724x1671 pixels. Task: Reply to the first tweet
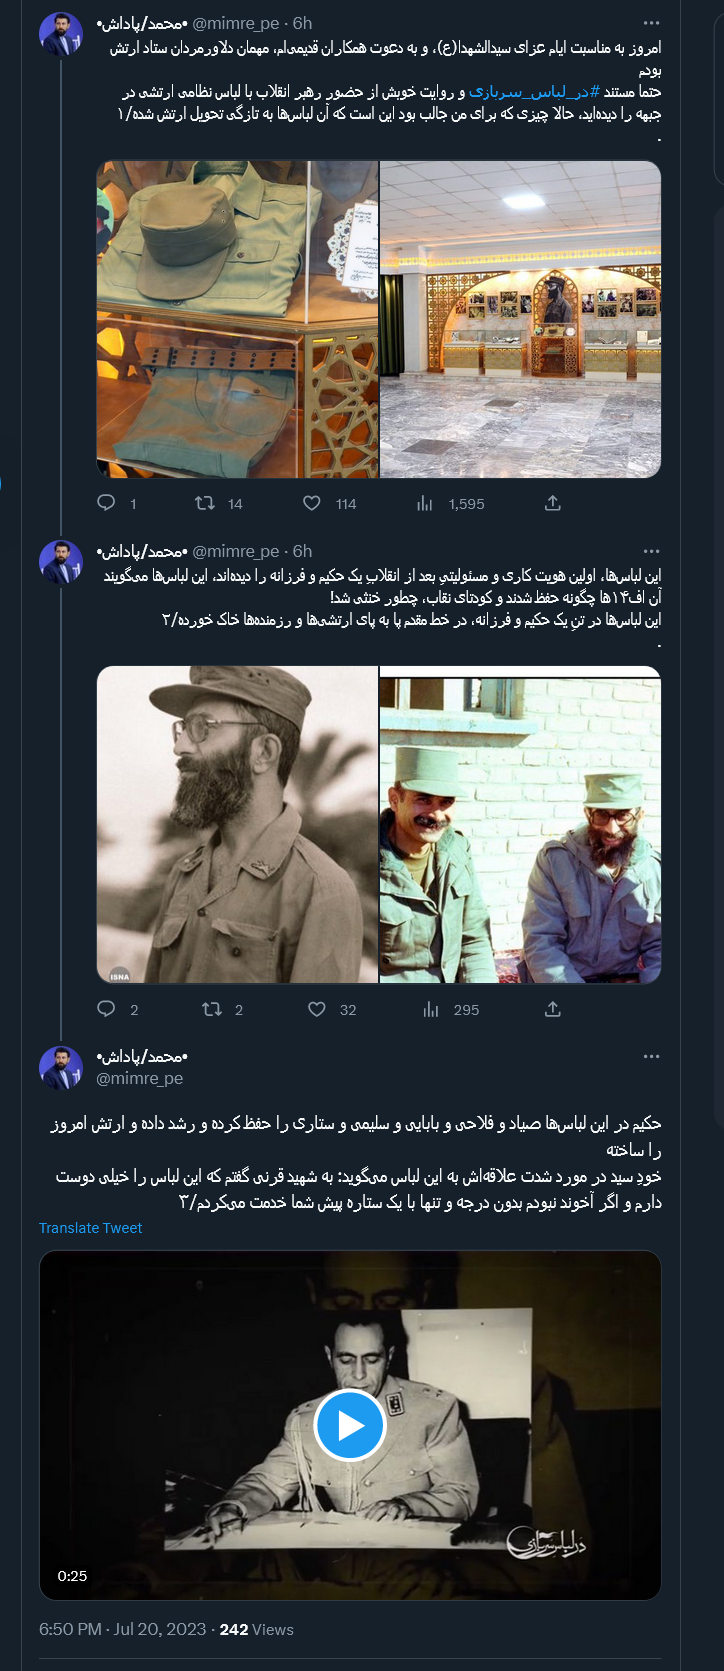pos(105,504)
